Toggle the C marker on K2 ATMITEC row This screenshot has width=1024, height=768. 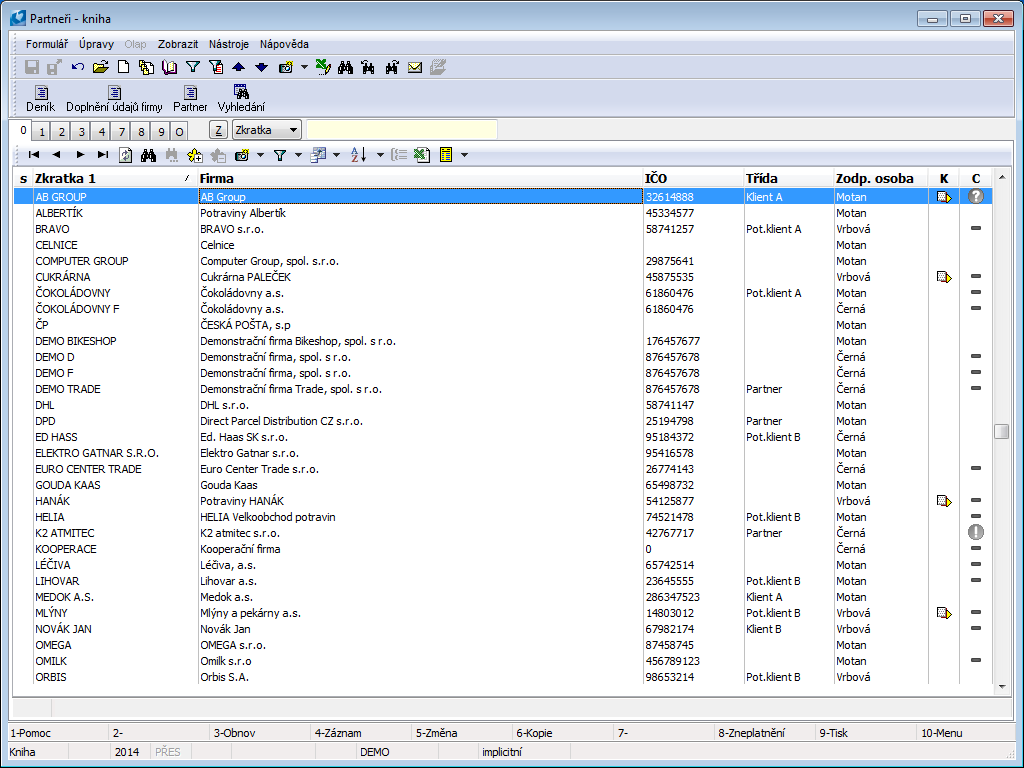pos(976,533)
